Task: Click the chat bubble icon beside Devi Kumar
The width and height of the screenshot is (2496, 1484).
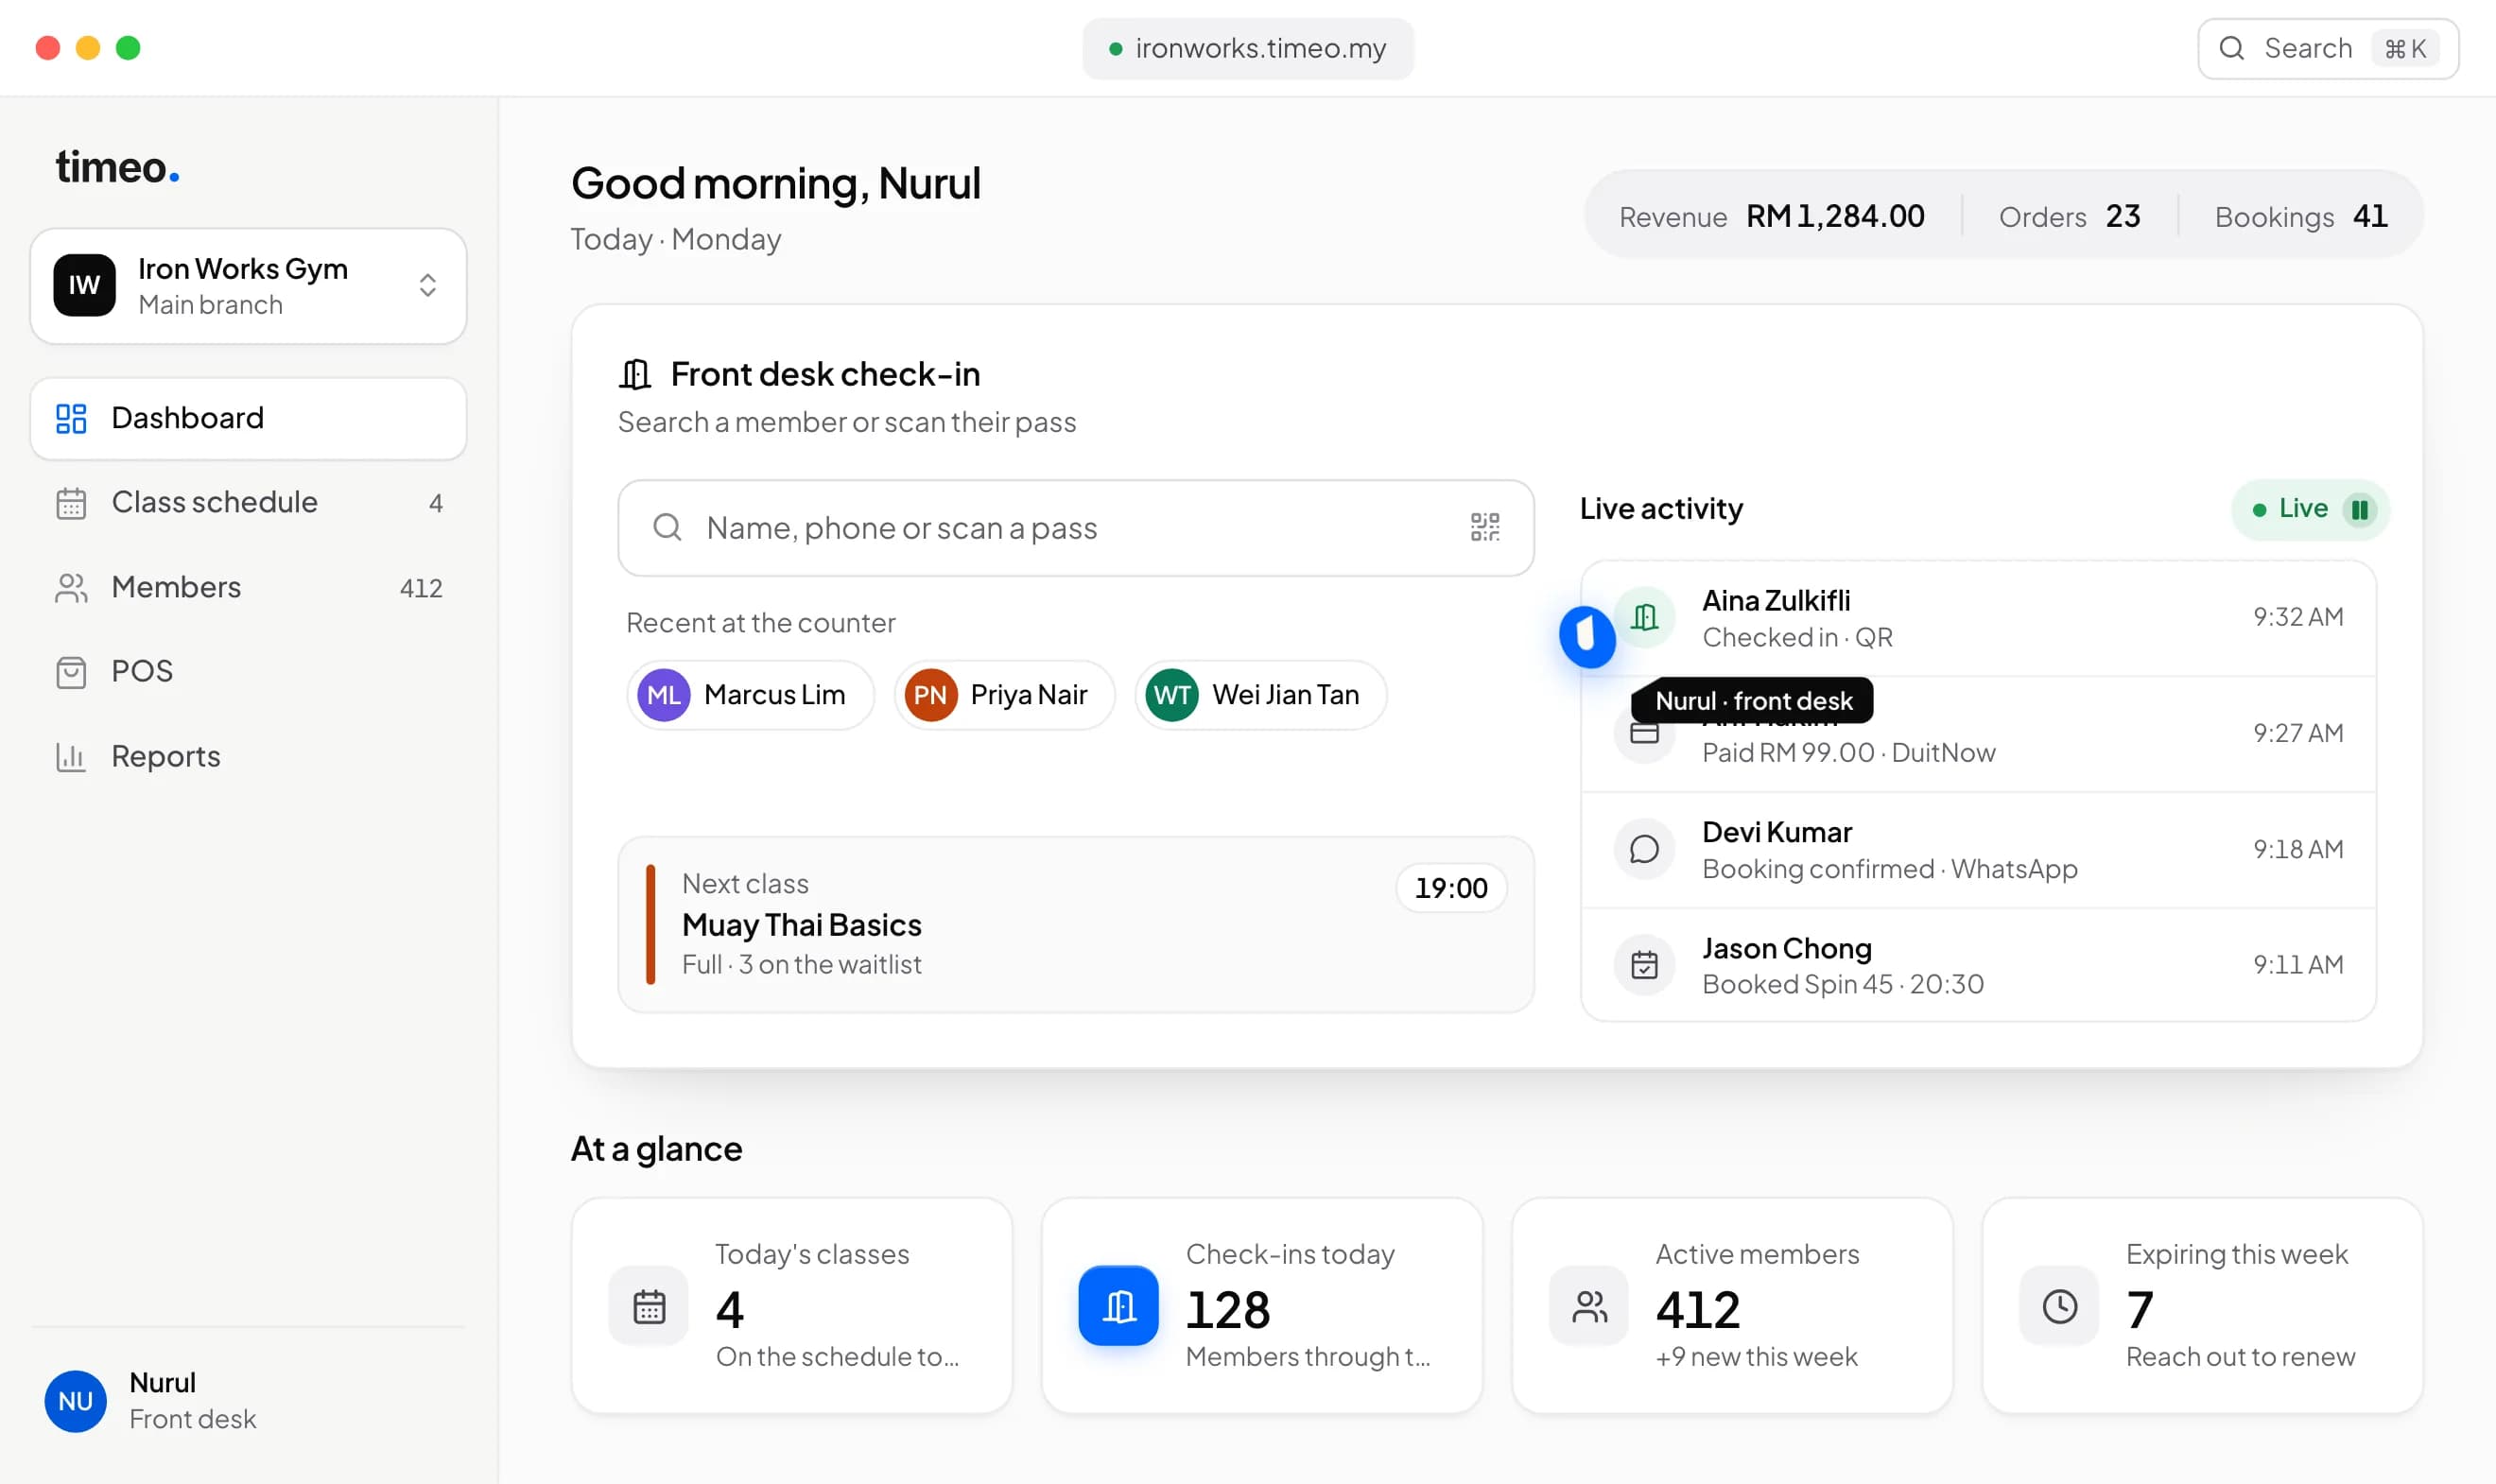Action: [x=1644, y=849]
